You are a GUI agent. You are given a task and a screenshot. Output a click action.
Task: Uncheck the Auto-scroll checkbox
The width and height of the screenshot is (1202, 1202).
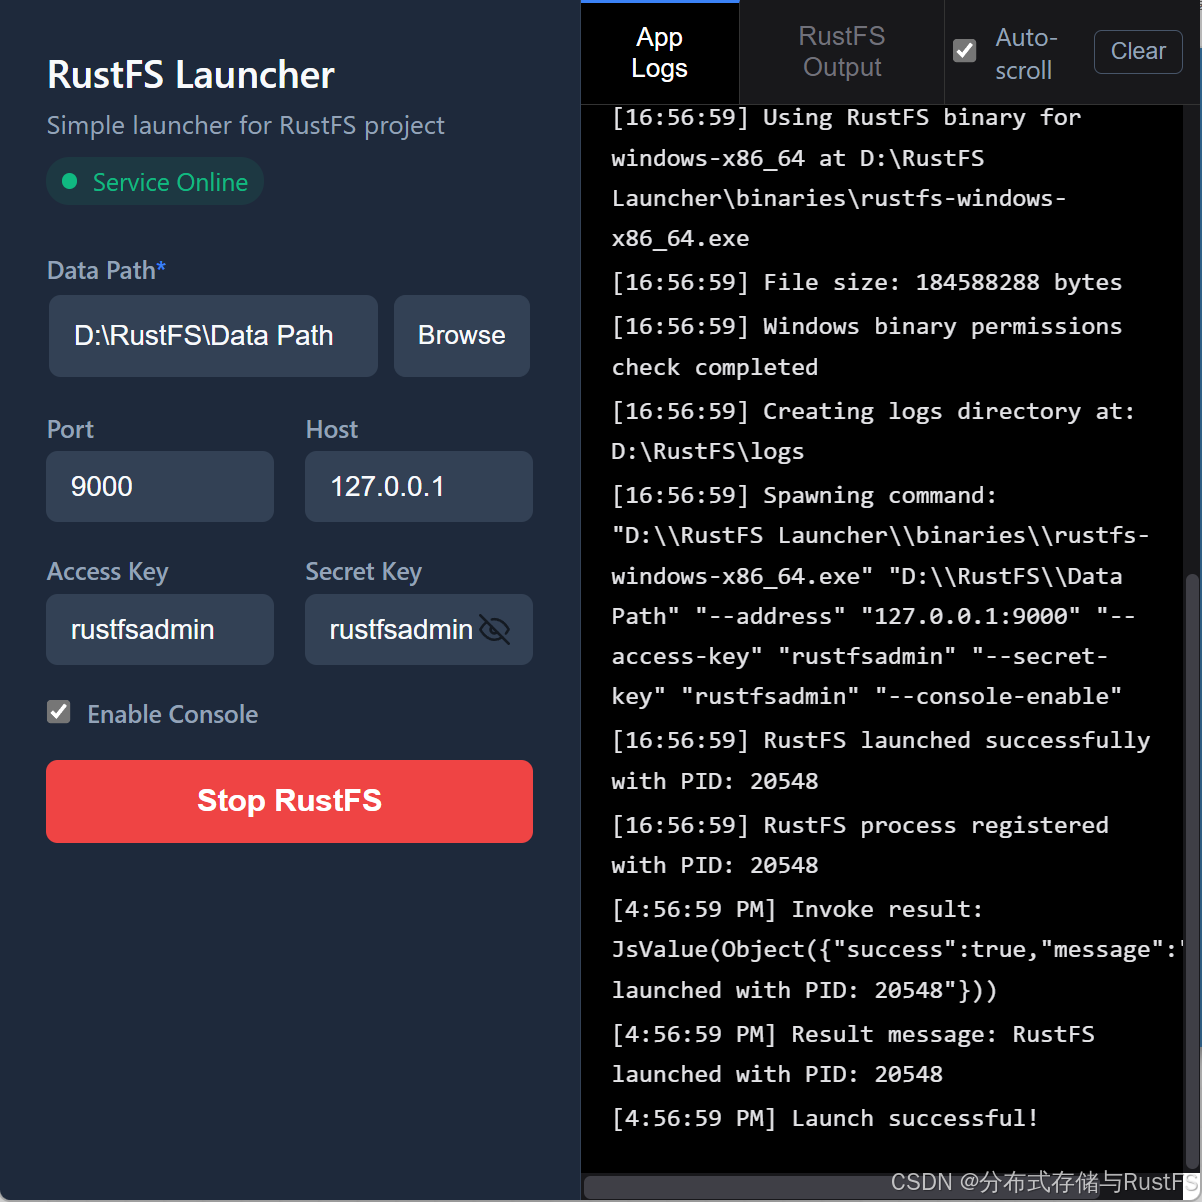pyautogui.click(x=965, y=51)
